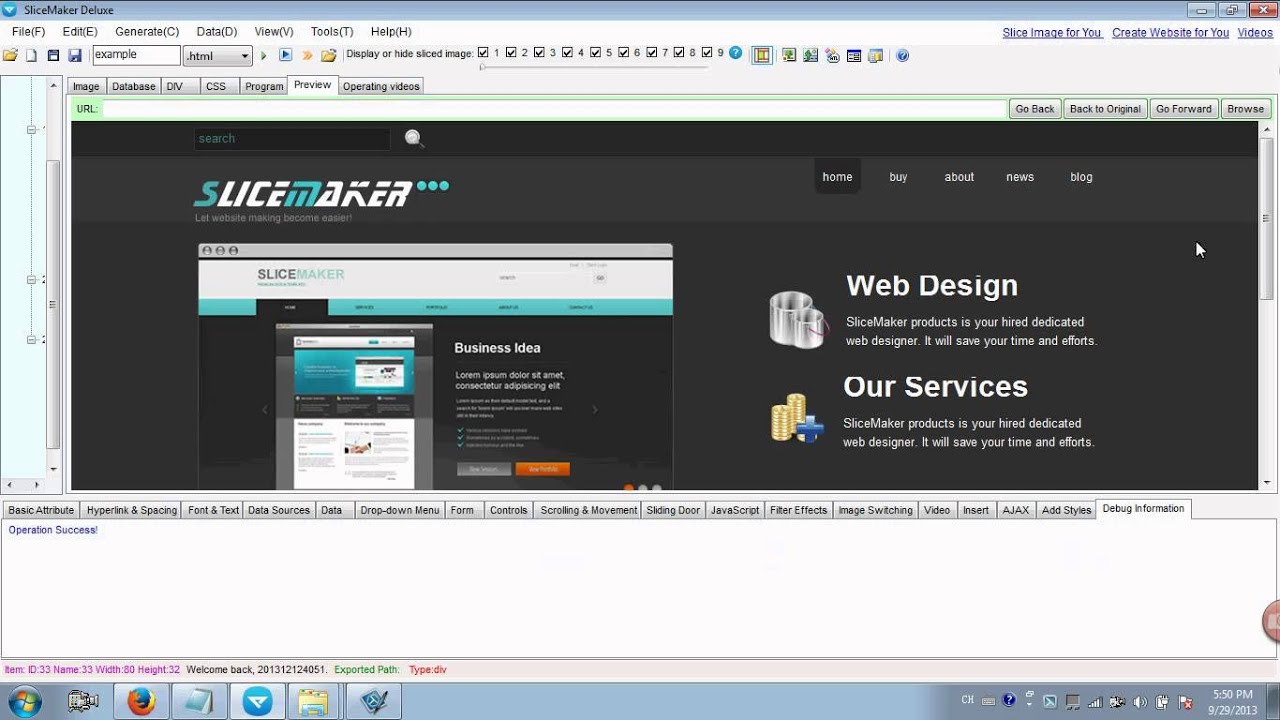Open the Create Website for You link
The height and width of the screenshot is (720, 1280).
coord(1170,33)
